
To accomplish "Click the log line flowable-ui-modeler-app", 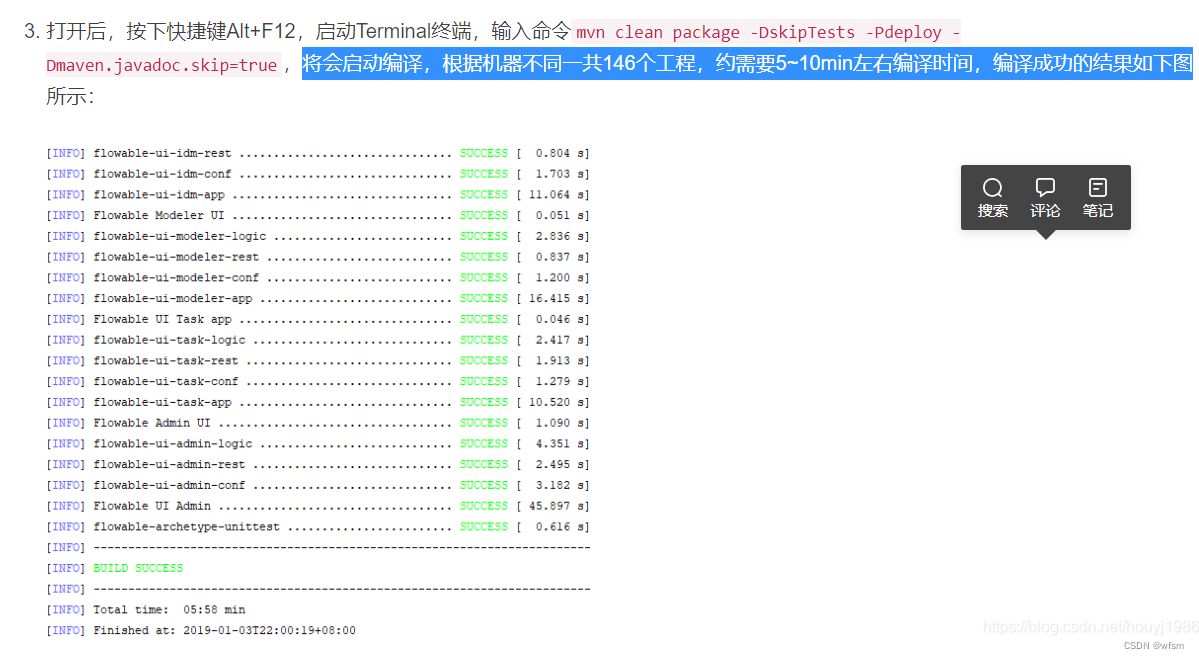I will click(x=317, y=298).
